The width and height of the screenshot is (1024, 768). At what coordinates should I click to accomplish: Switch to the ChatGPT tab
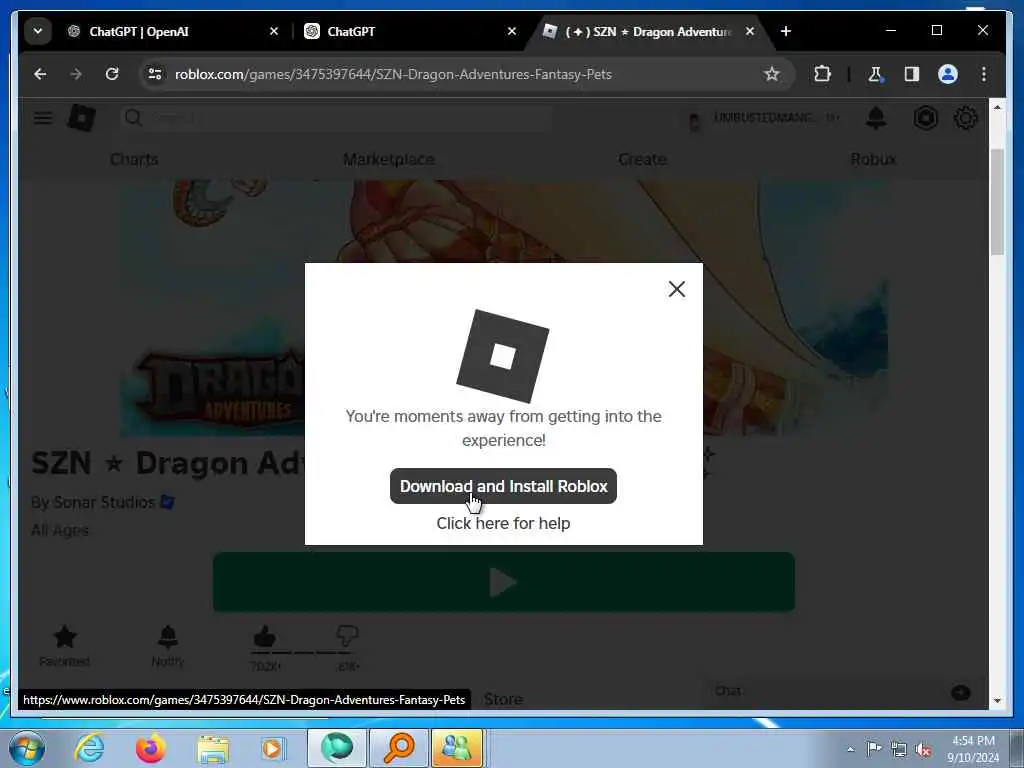[408, 31]
